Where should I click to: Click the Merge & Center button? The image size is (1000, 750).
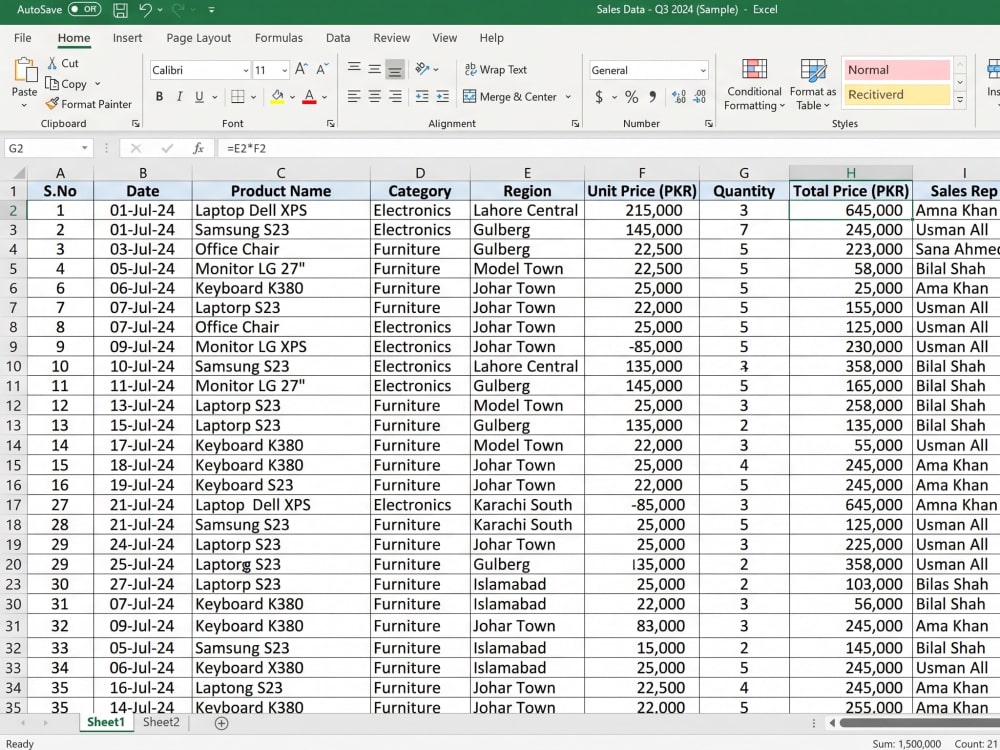[x=510, y=97]
